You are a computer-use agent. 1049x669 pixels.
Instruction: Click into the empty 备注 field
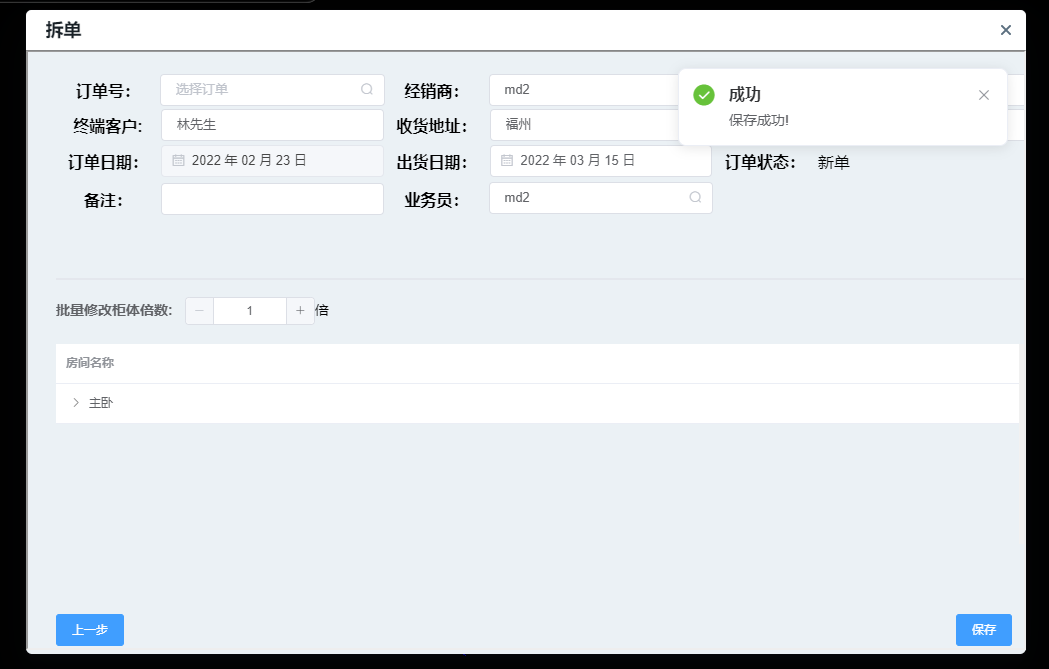pyautogui.click(x=272, y=199)
